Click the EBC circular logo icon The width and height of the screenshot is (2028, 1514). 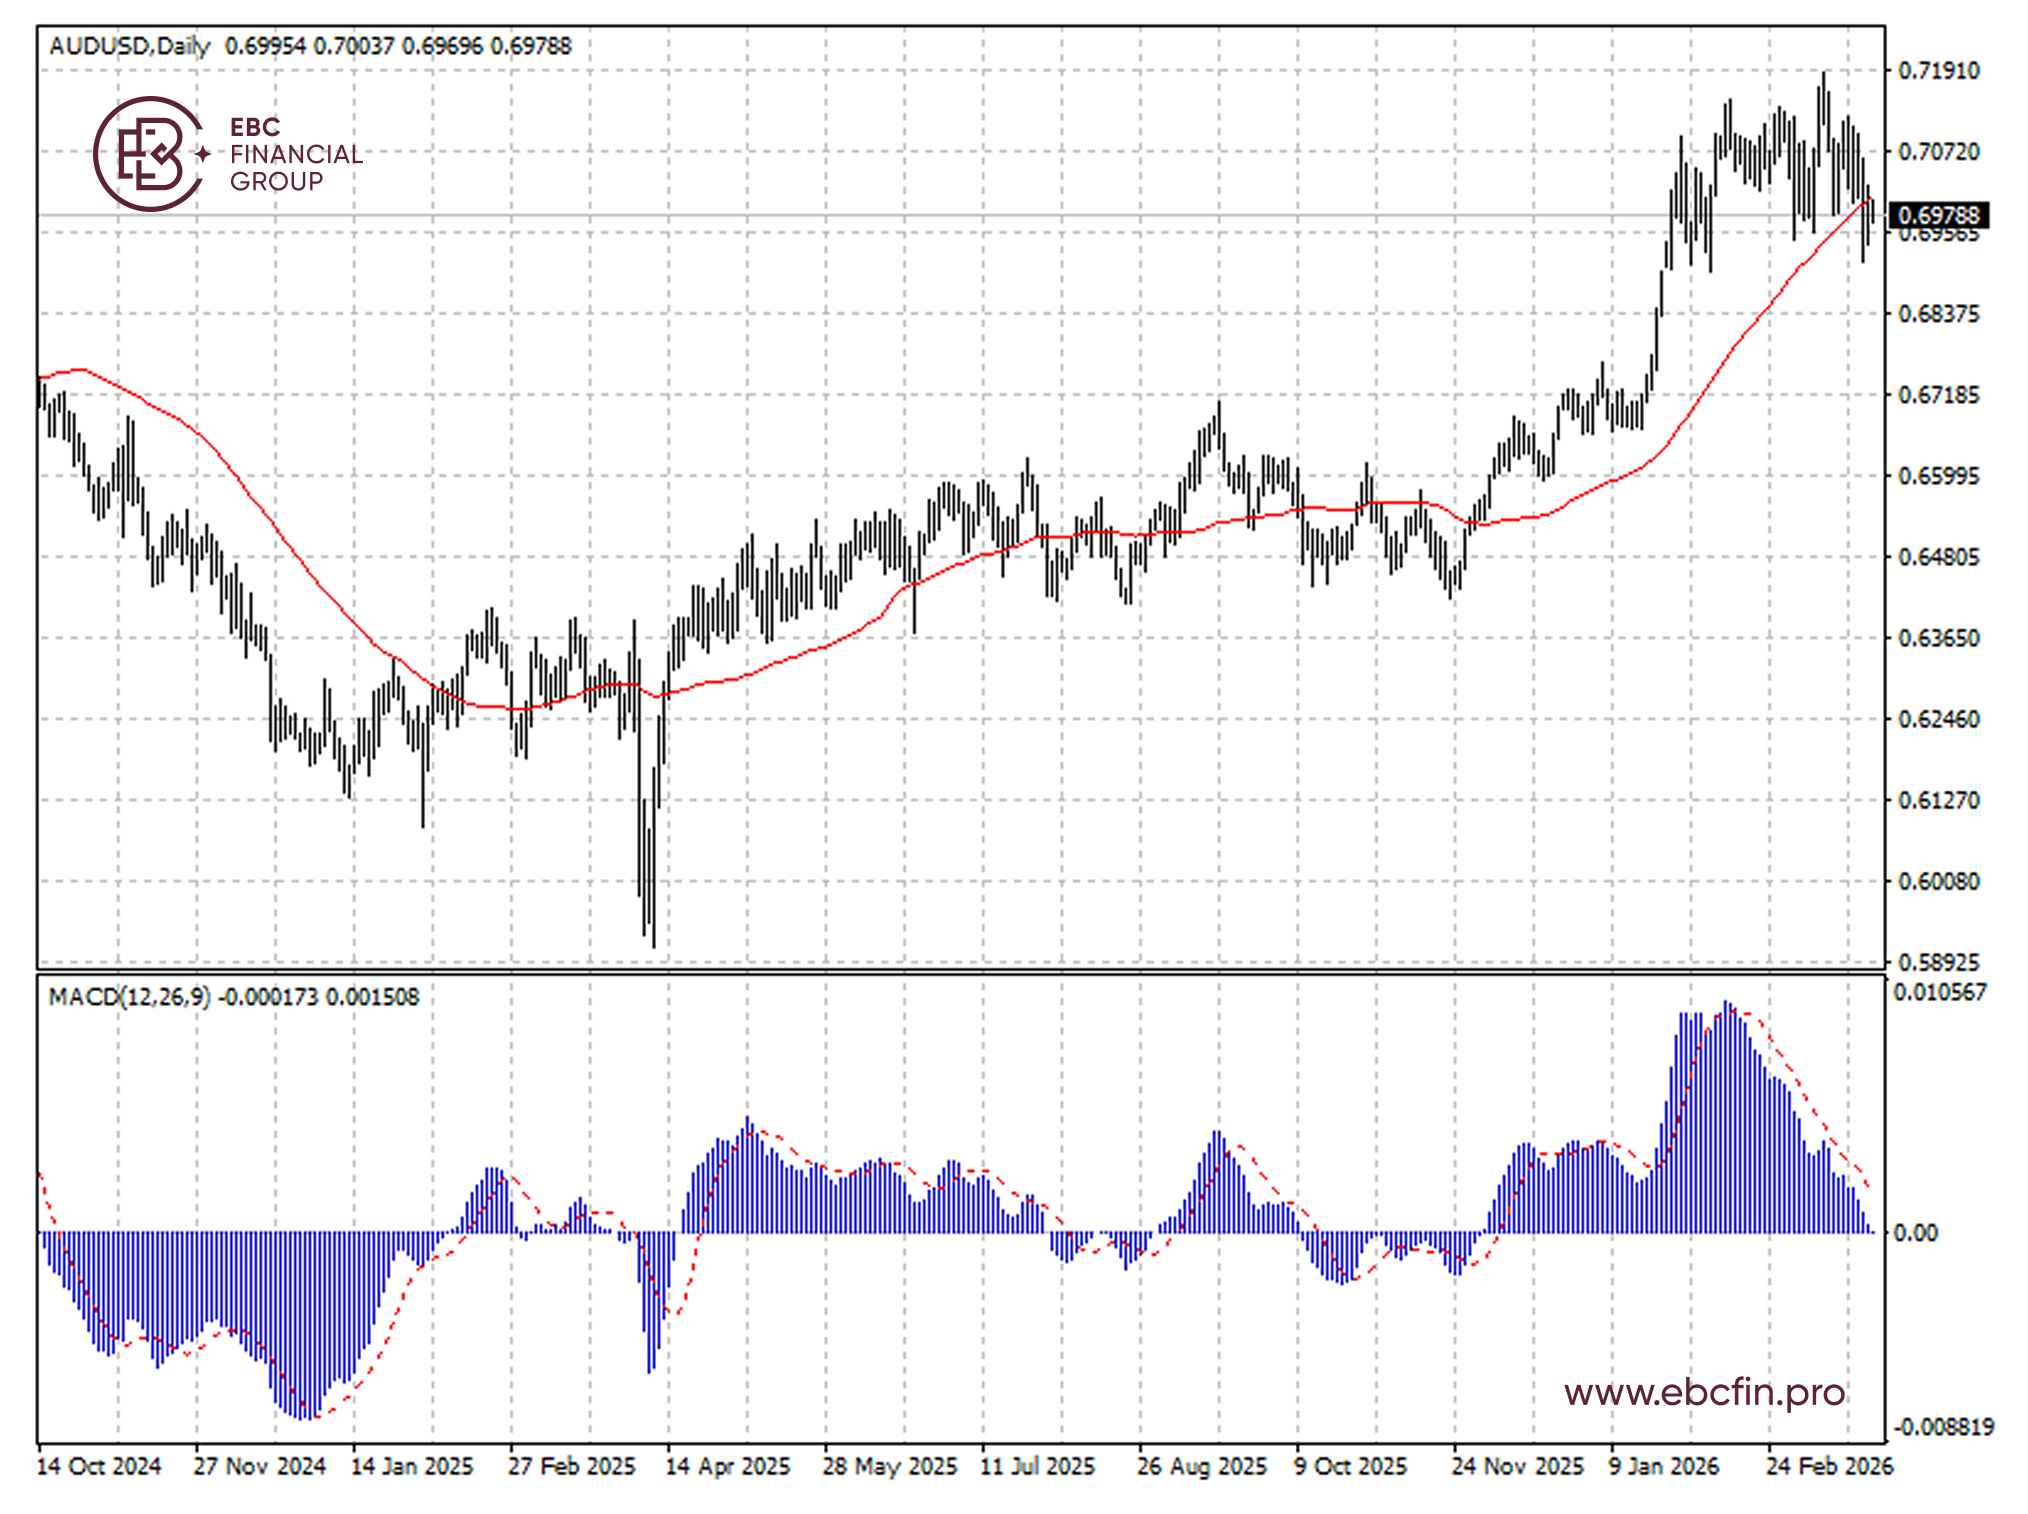tap(148, 154)
